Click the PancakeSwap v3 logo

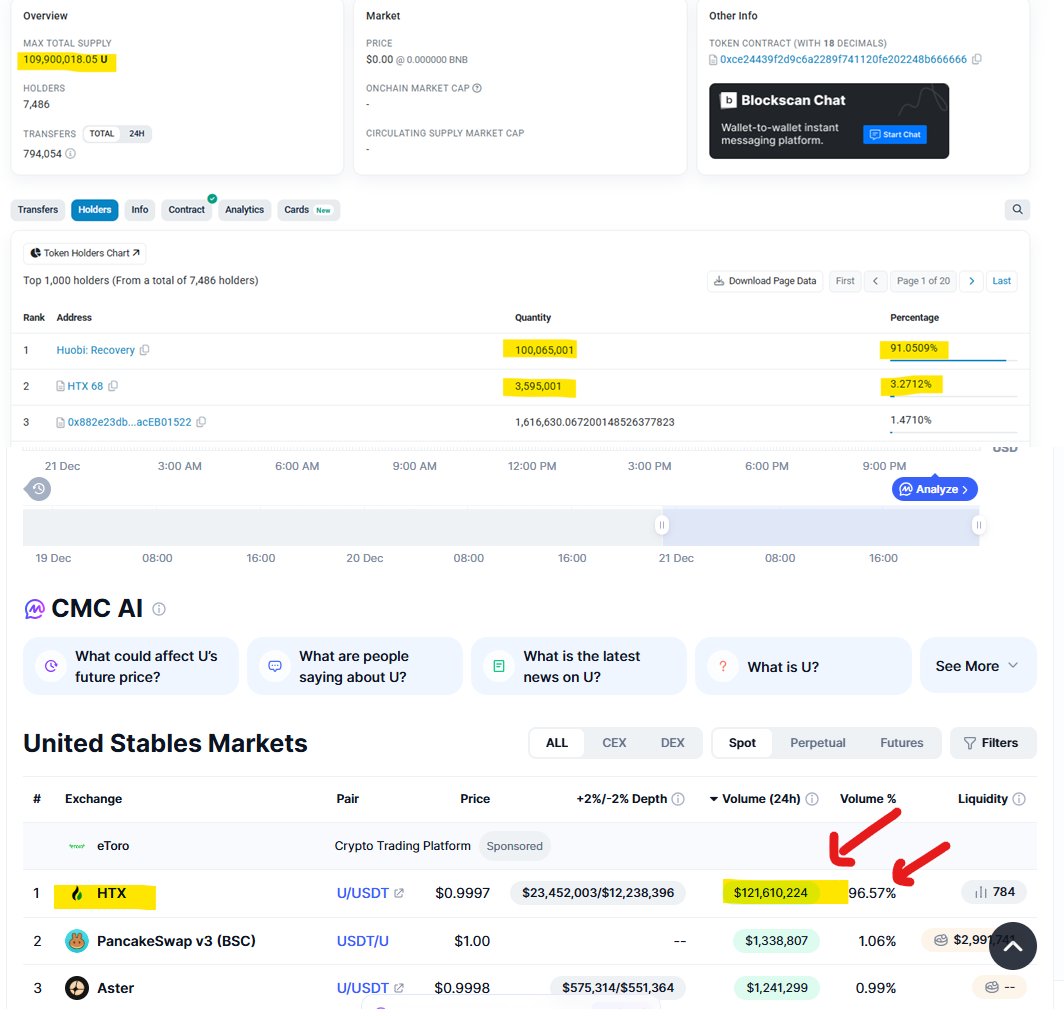(77, 941)
